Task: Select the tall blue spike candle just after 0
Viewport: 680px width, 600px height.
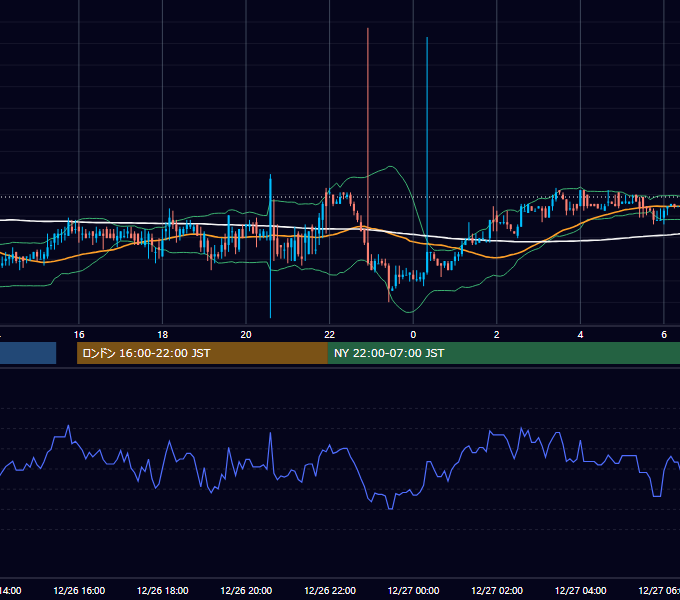Action: (427, 155)
